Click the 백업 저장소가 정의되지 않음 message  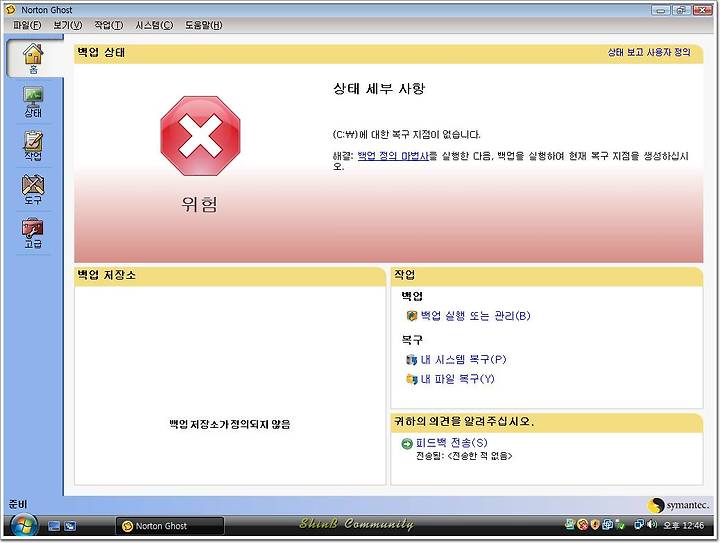[230, 424]
